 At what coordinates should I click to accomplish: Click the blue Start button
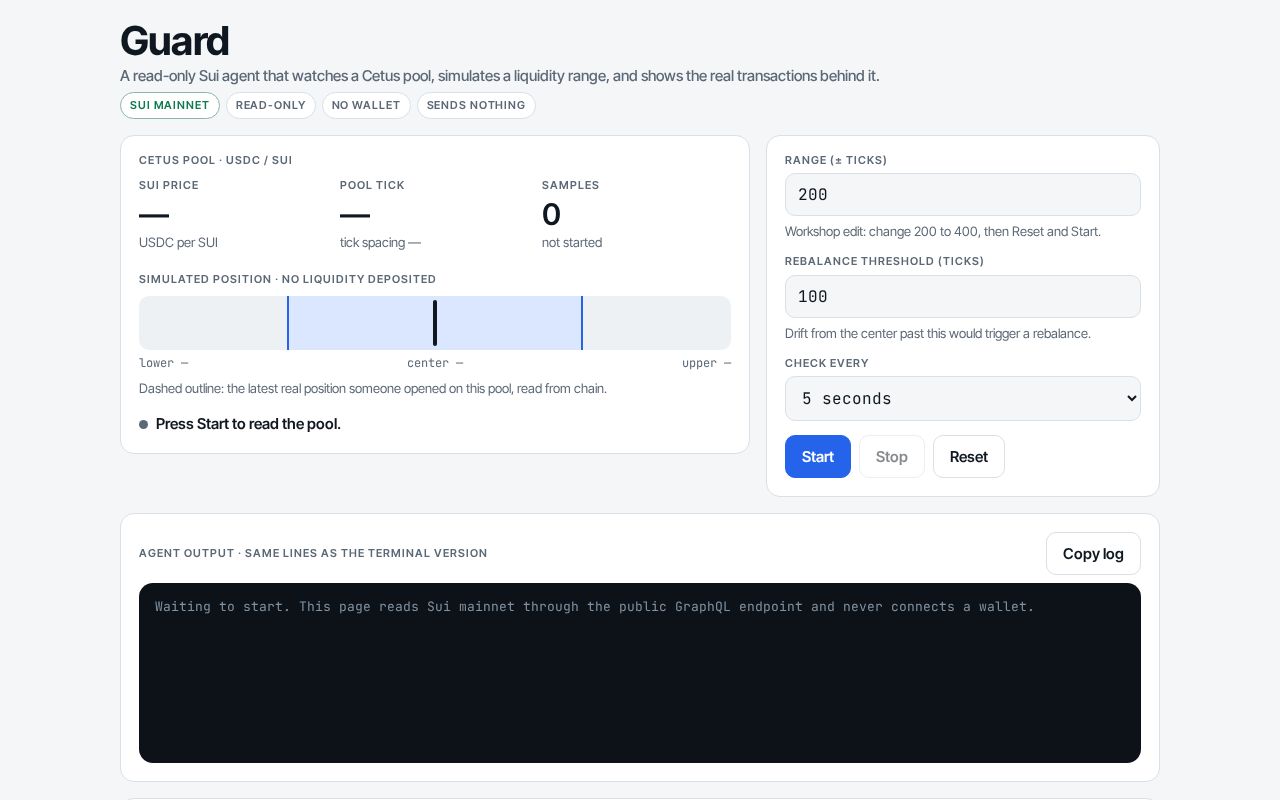(x=817, y=456)
